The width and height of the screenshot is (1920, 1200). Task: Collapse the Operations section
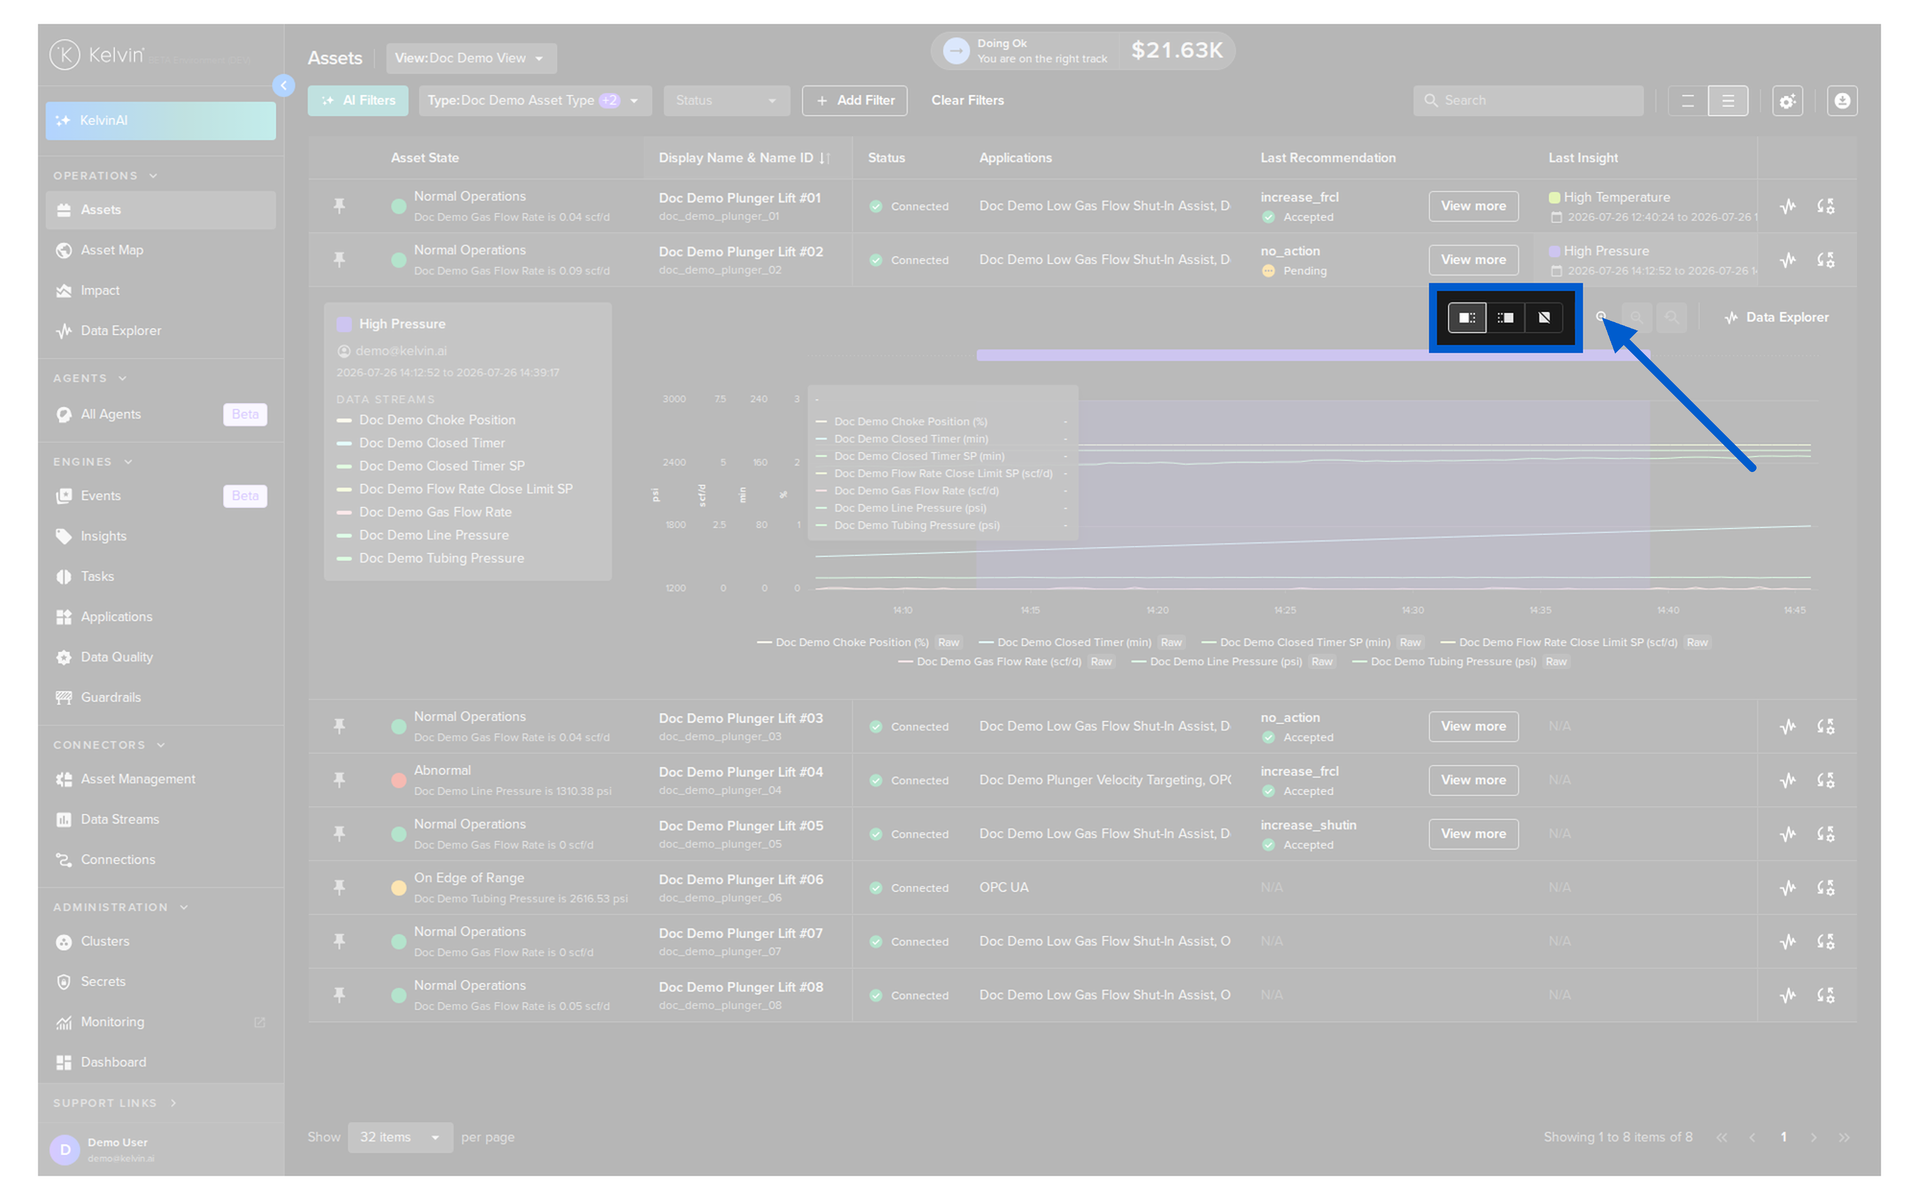tap(153, 176)
